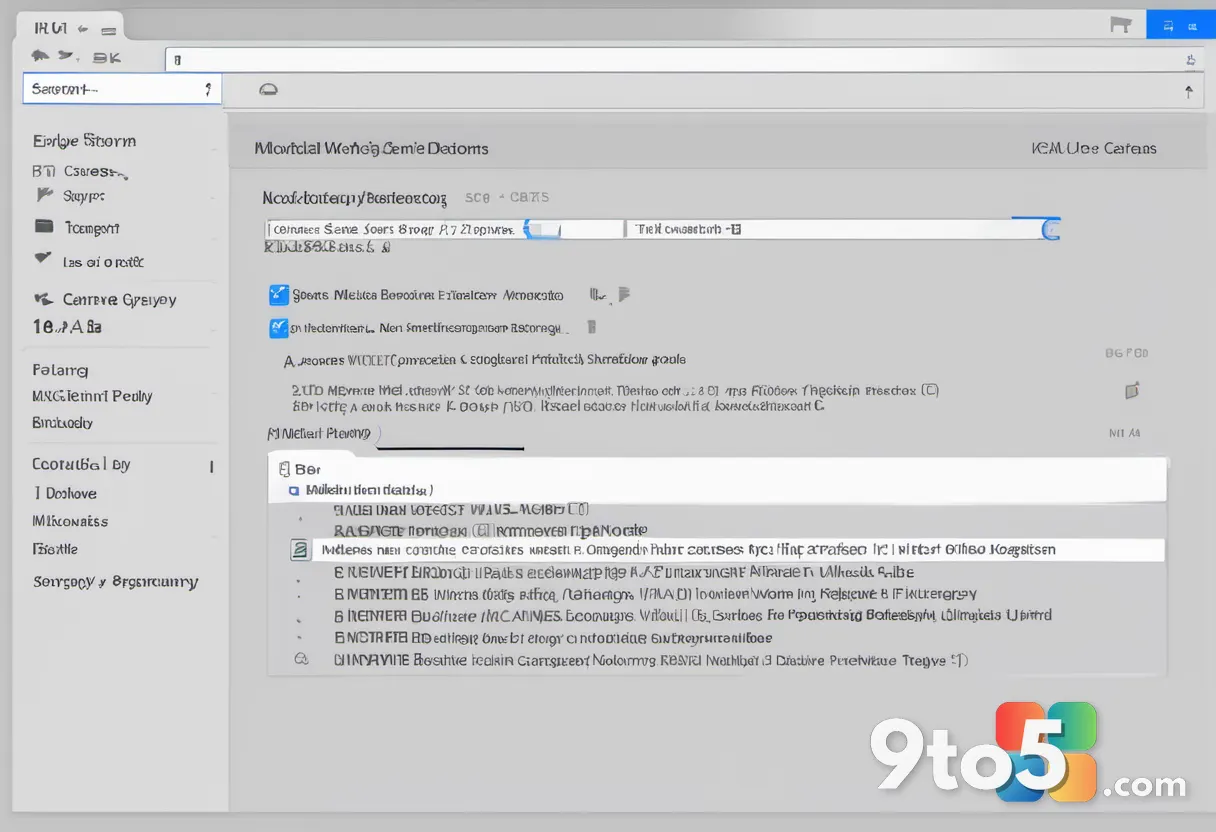The height and width of the screenshot is (832, 1216).
Task: Select sidebar item 'Bsatlle'
Action: tap(55, 549)
